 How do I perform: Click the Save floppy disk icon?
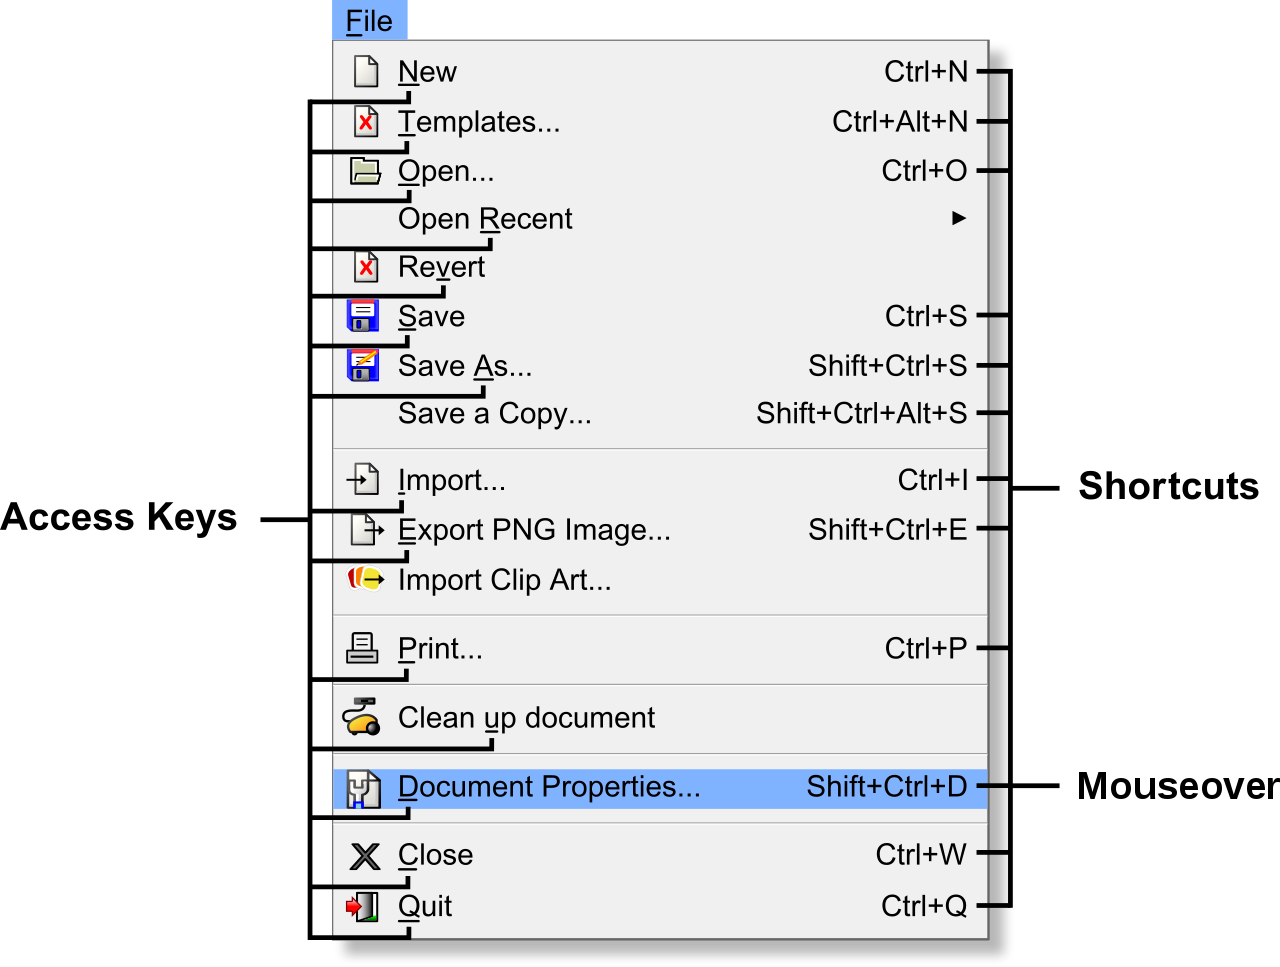tap(363, 316)
